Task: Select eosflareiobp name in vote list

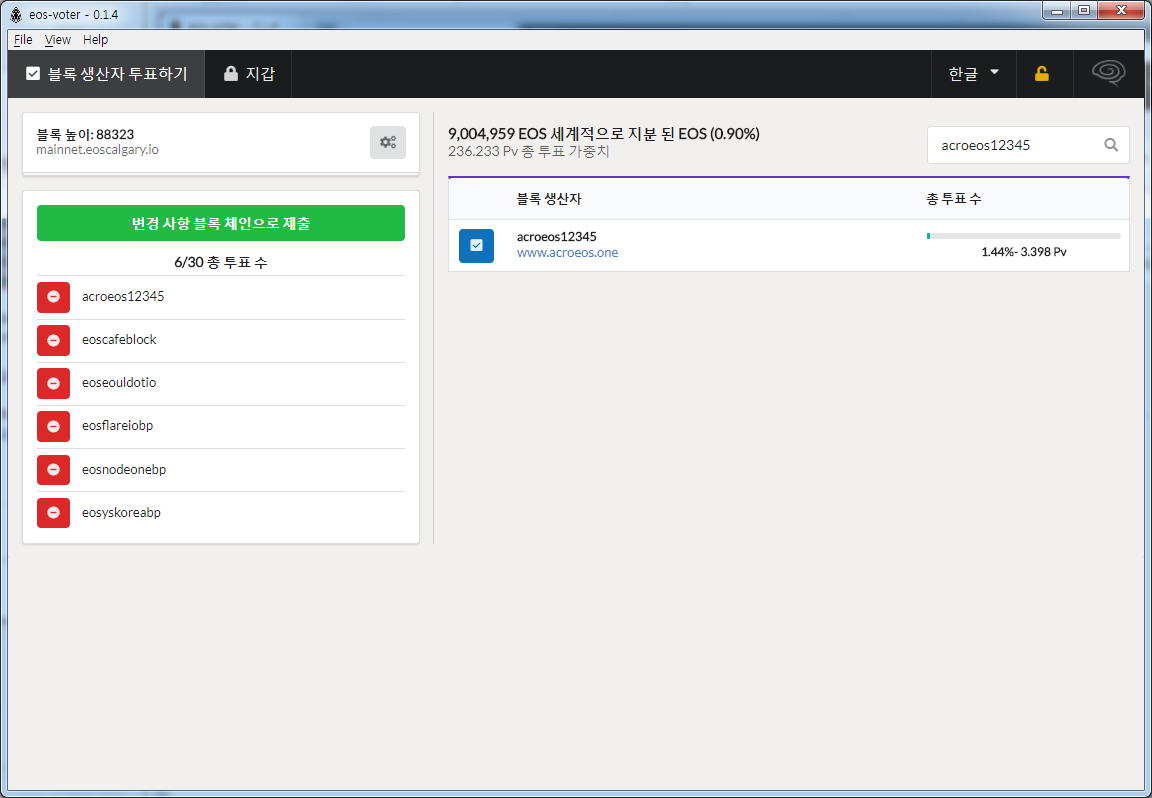Action: click(x=118, y=425)
